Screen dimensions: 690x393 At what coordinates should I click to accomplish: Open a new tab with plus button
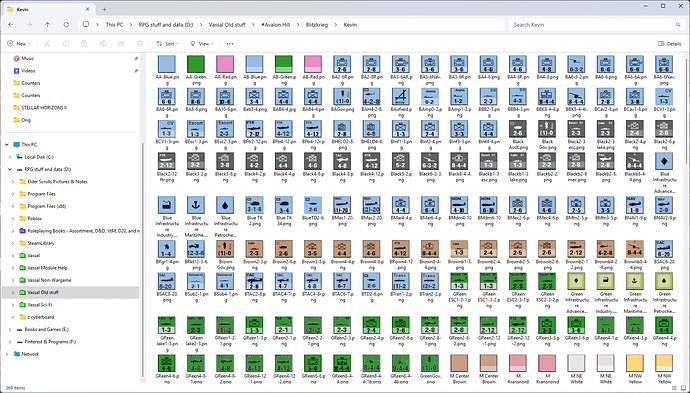(104, 9)
